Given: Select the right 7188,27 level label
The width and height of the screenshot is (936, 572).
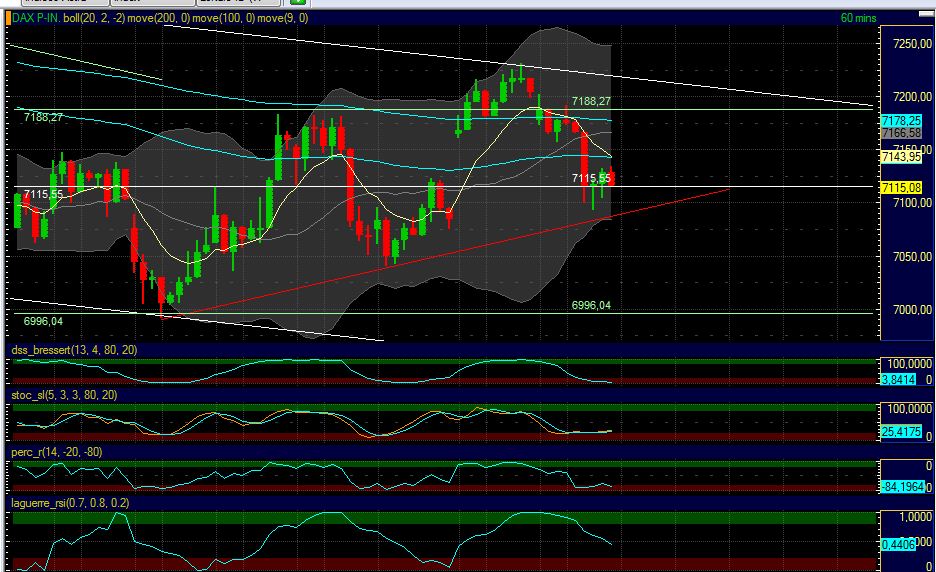Looking at the screenshot, I should 591,102.
